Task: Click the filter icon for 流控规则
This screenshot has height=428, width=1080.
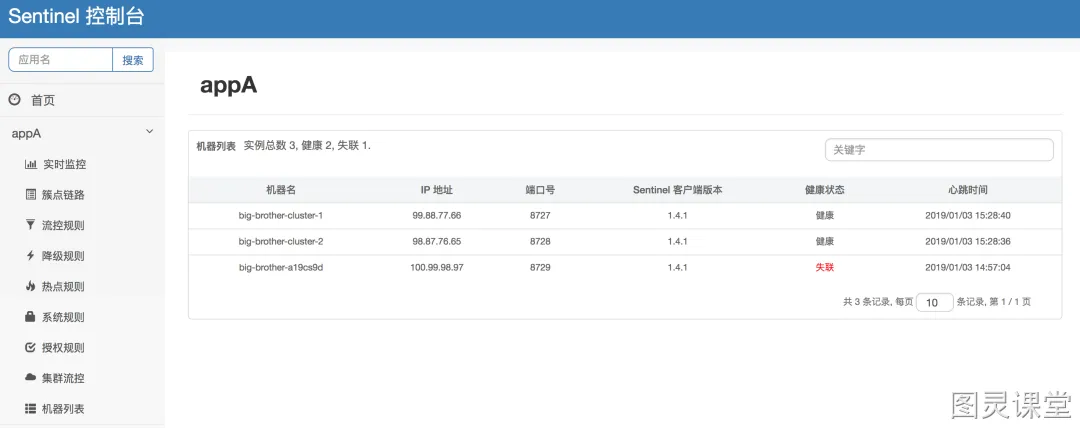Action: (x=30, y=225)
